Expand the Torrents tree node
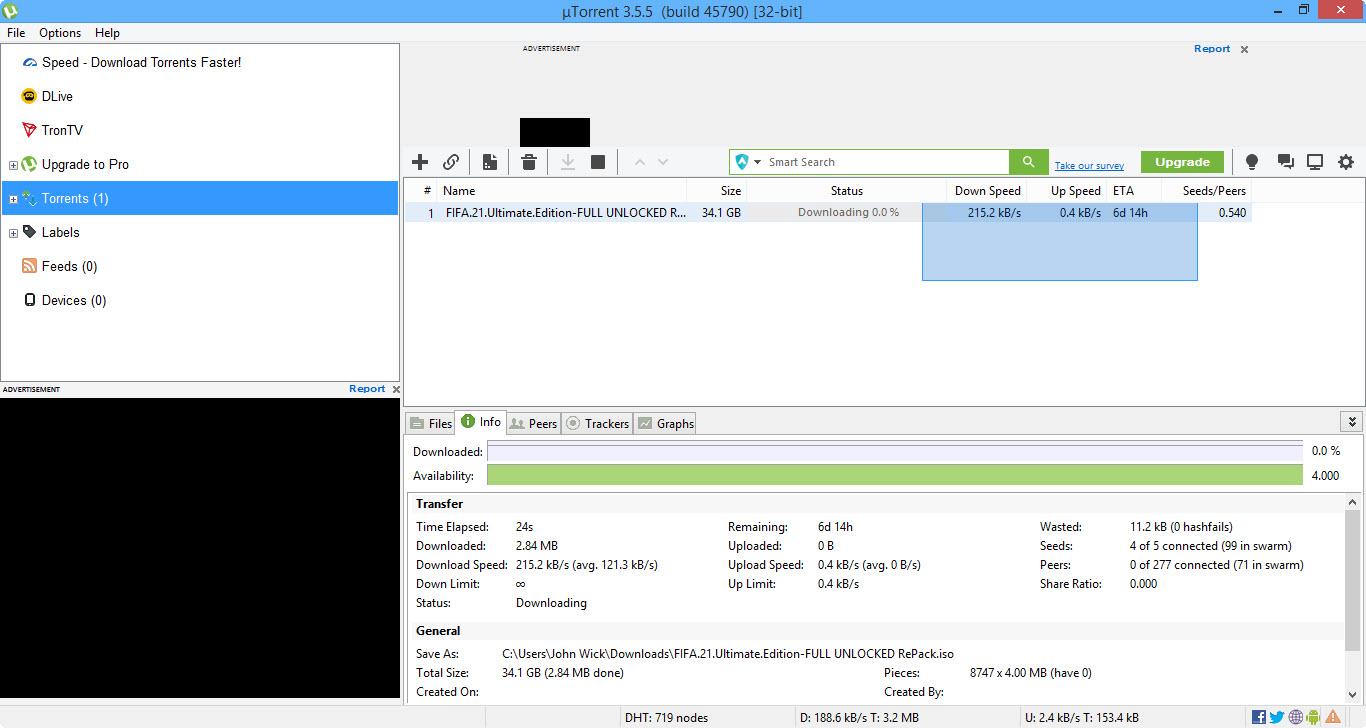Screen dimensions: 1366x728 (x=13, y=199)
